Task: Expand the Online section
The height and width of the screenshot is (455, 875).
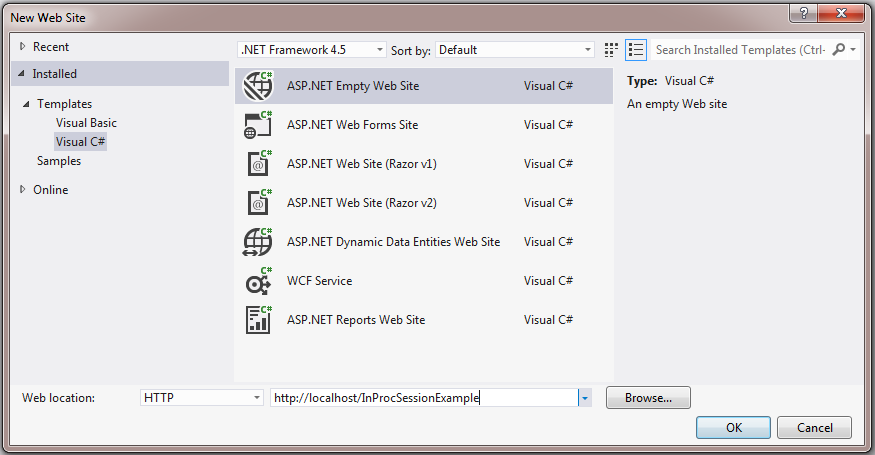Action: (x=23, y=190)
